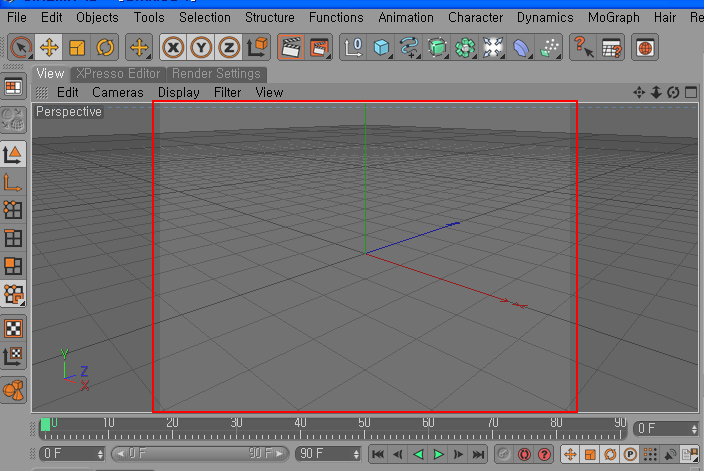Open the Functions menu

click(336, 18)
